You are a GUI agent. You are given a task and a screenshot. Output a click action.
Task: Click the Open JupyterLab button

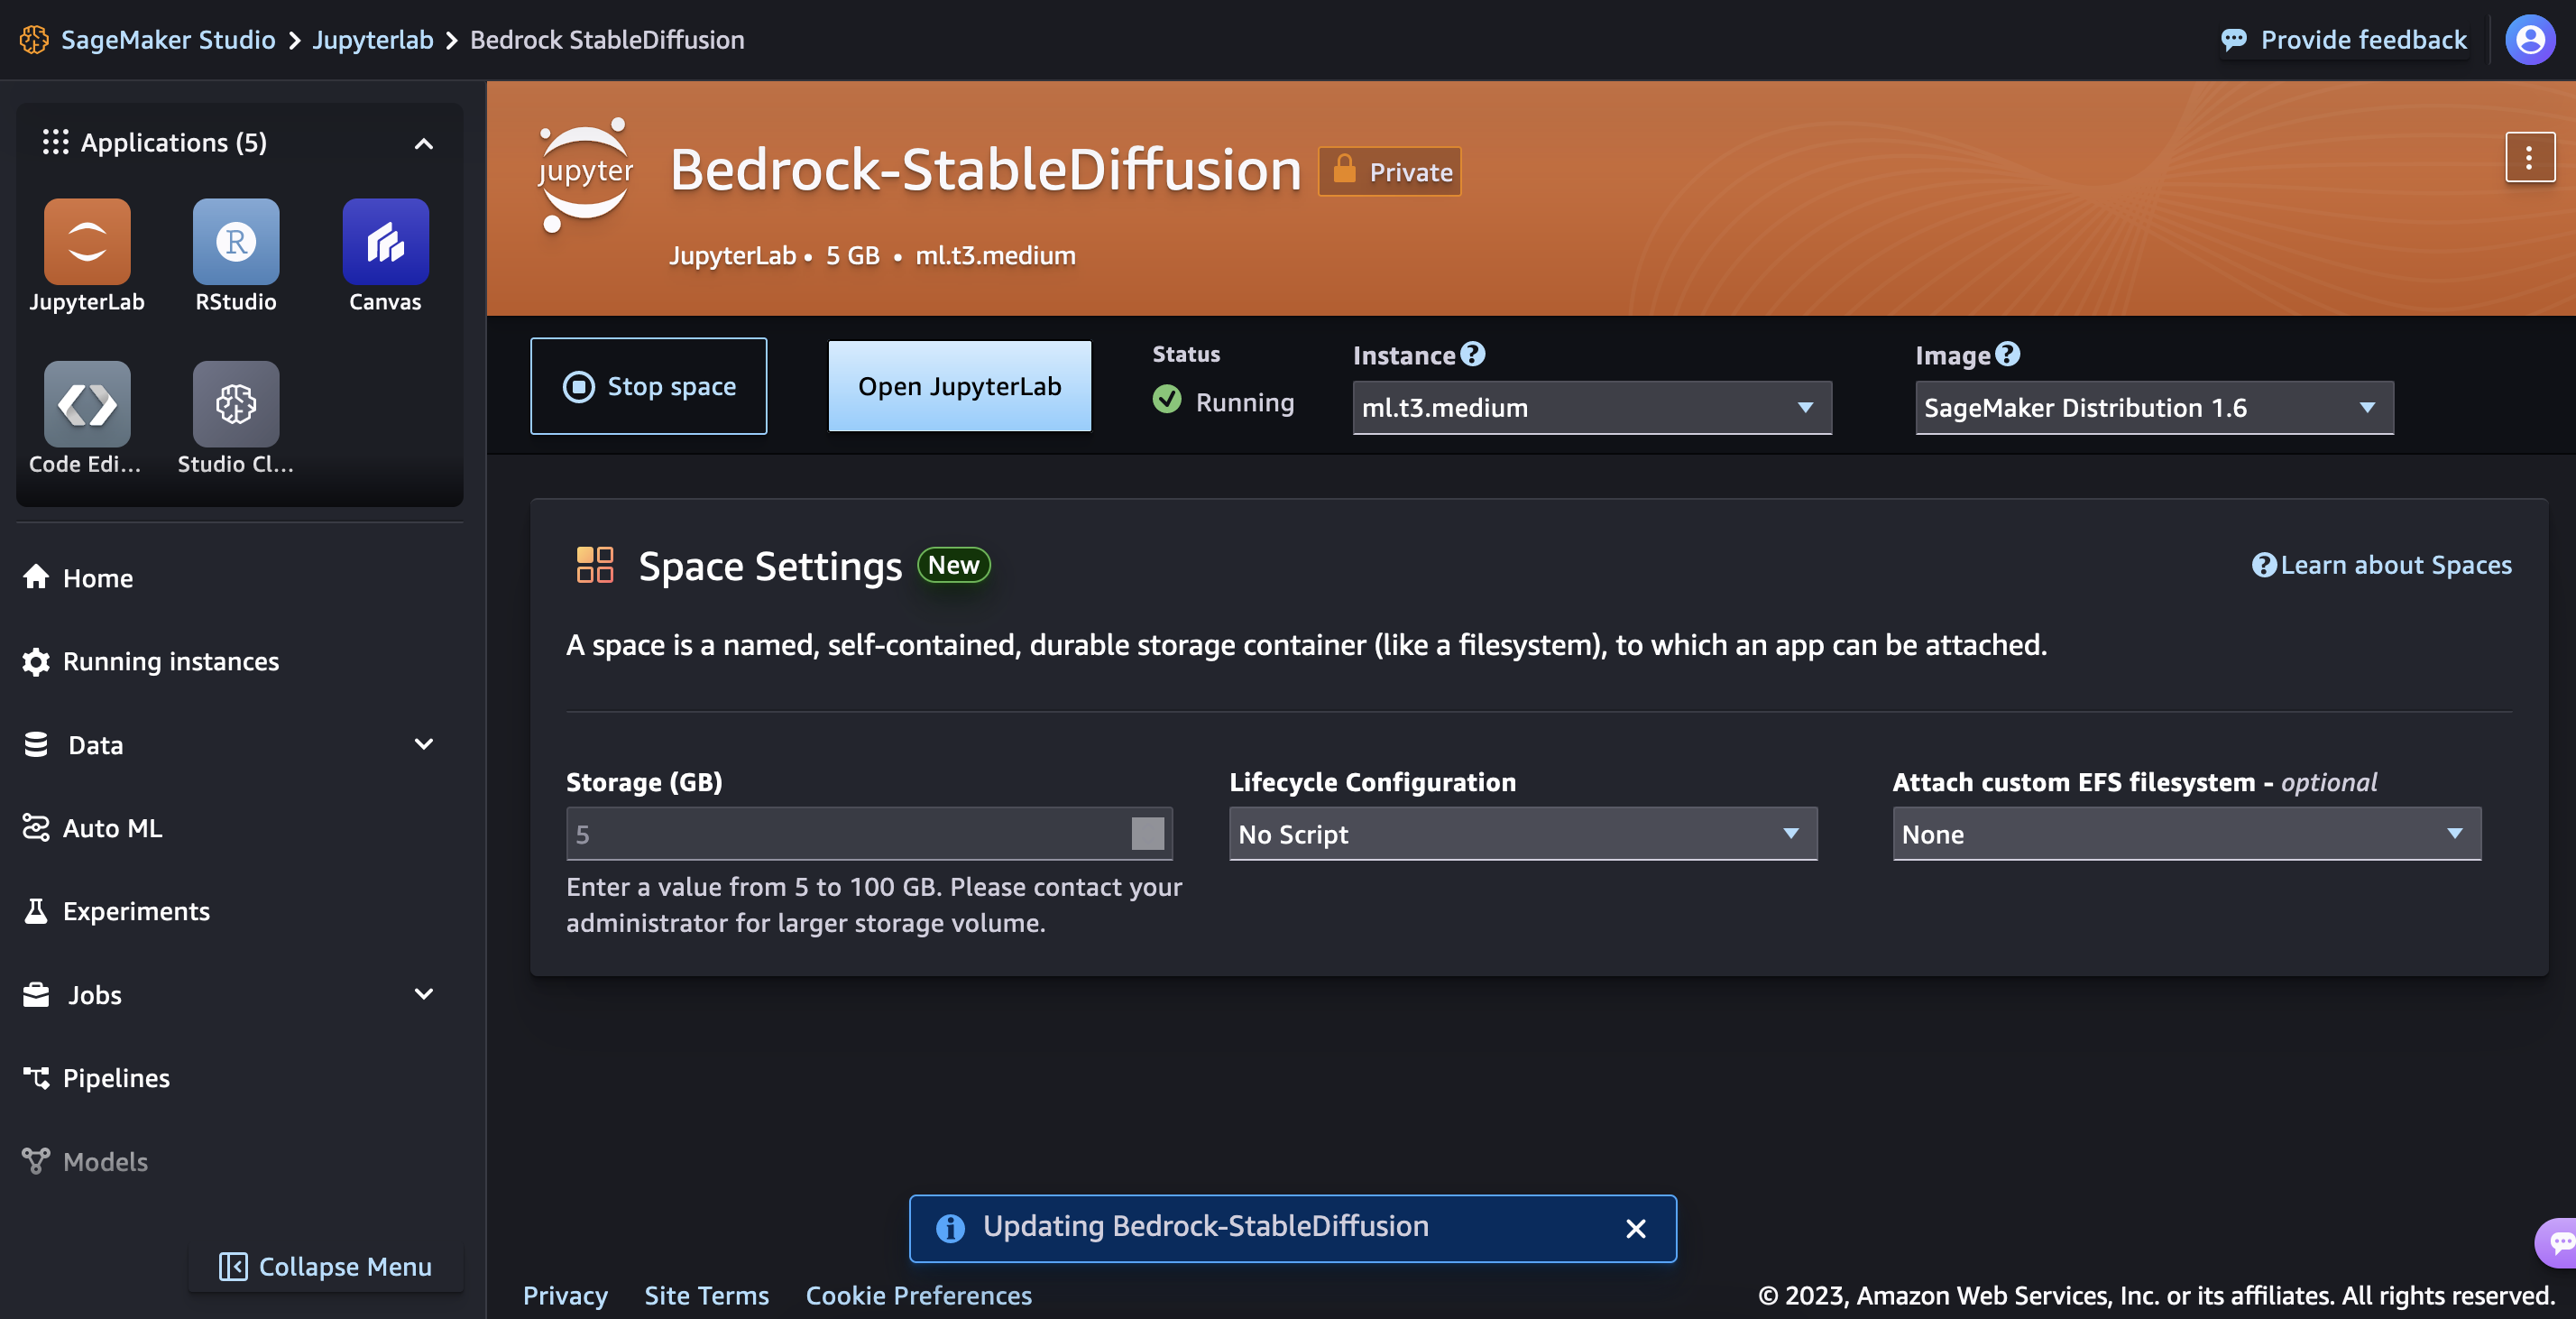click(x=960, y=386)
